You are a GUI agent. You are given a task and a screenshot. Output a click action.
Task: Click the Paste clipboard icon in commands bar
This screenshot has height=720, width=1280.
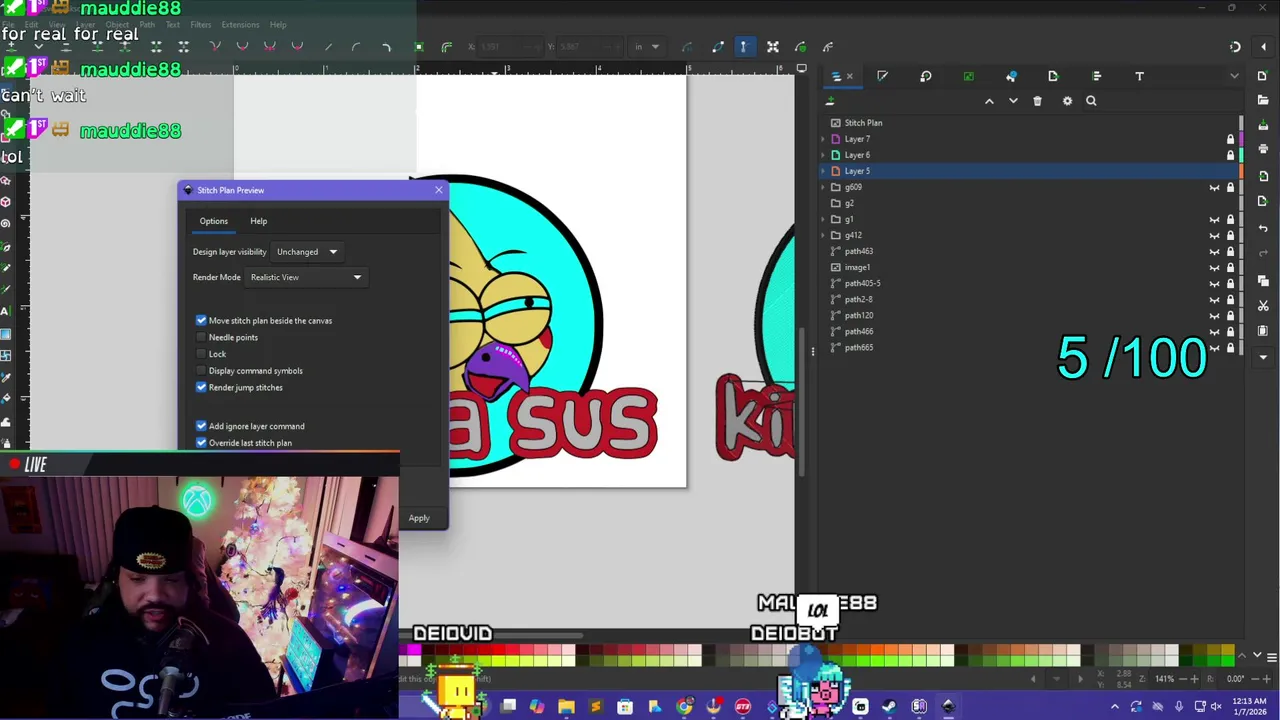(1264, 331)
